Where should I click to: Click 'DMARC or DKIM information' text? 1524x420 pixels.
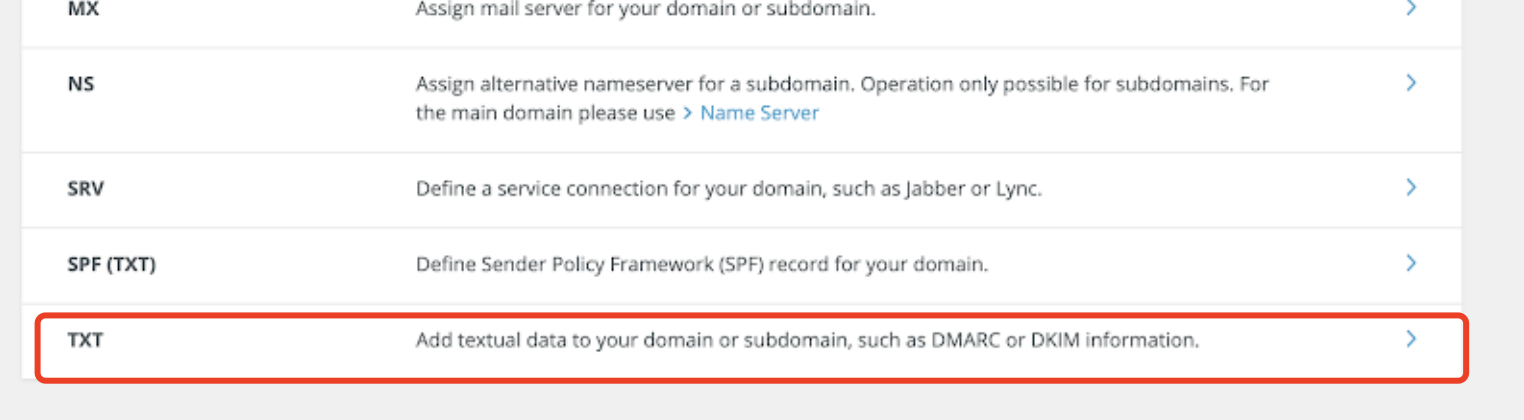[1065, 340]
